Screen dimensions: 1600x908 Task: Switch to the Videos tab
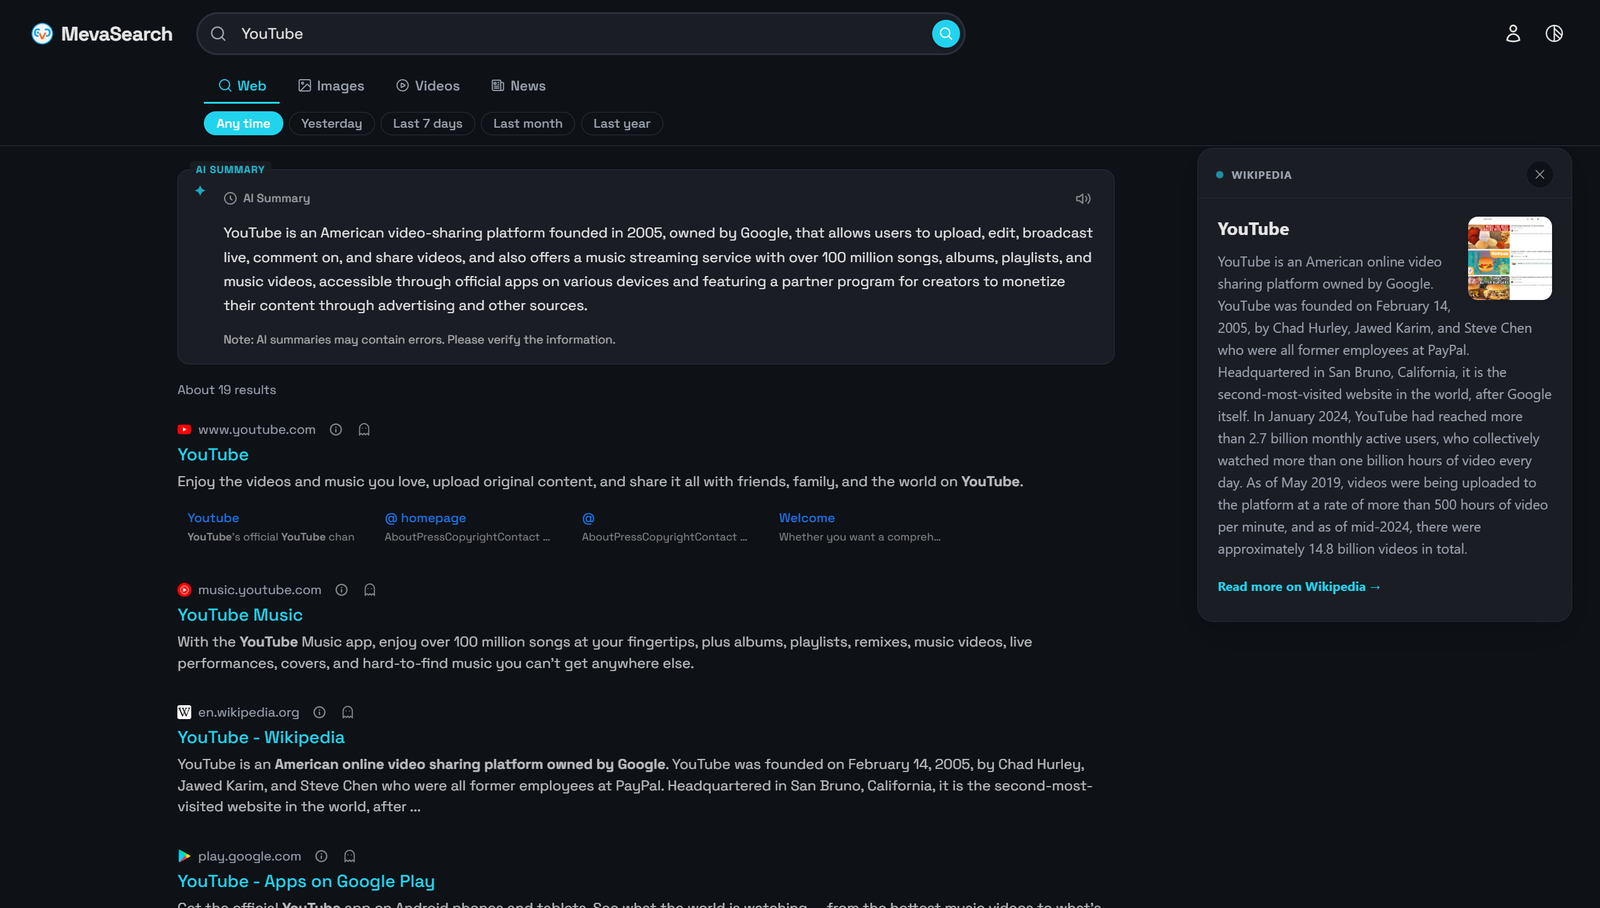click(428, 86)
